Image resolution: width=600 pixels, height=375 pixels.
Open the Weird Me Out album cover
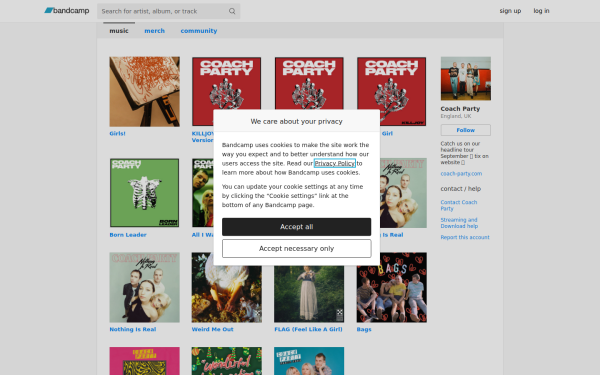(x=227, y=294)
